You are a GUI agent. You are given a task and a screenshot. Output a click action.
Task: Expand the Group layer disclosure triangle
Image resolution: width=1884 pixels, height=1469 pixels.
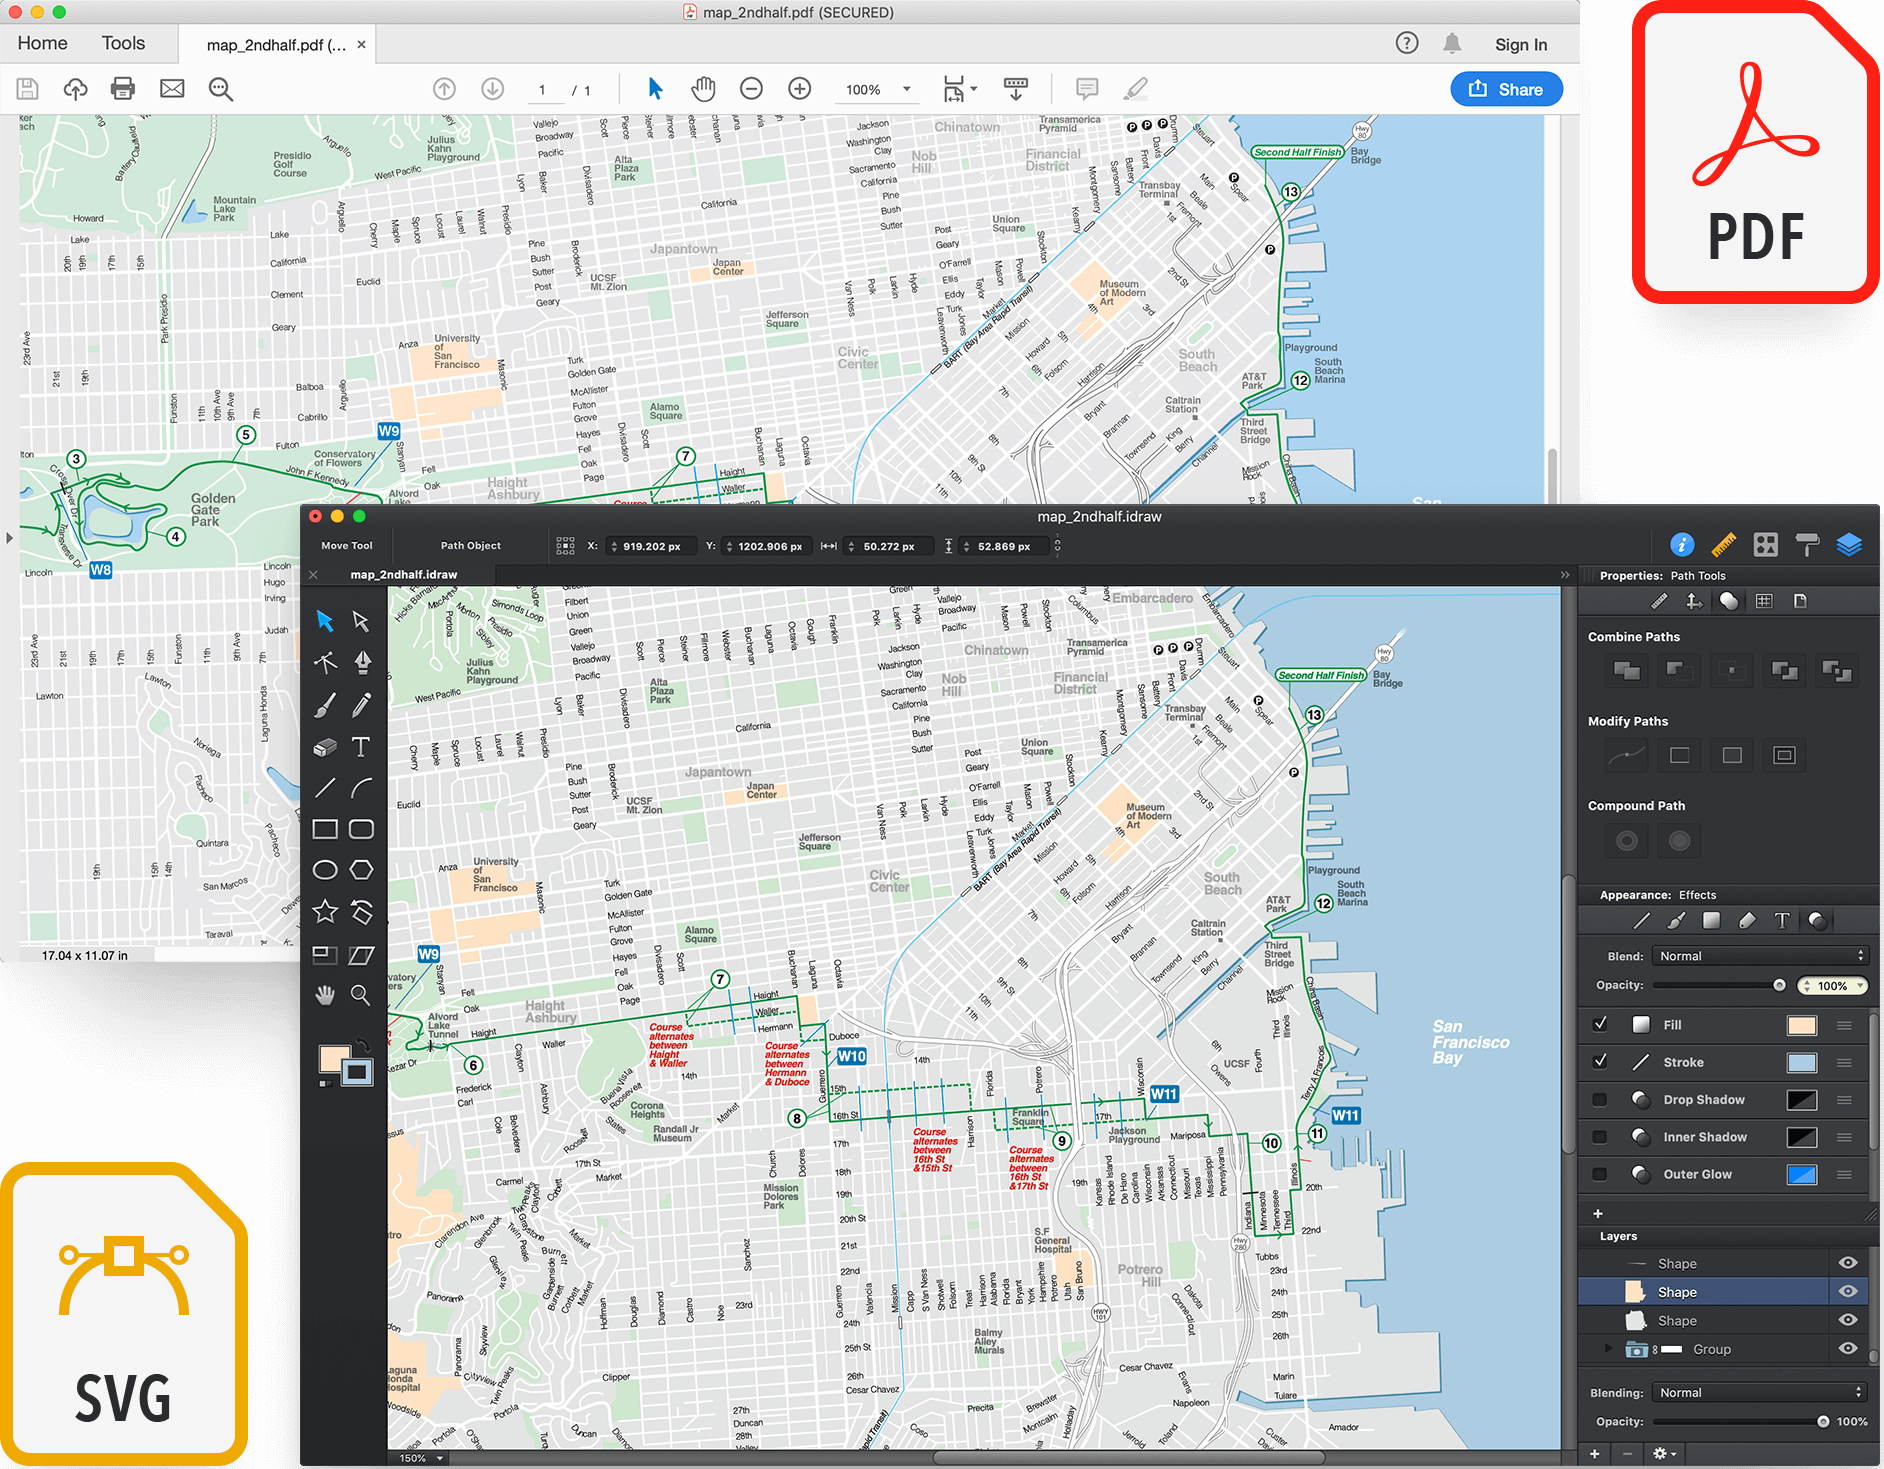pyautogui.click(x=1609, y=1349)
